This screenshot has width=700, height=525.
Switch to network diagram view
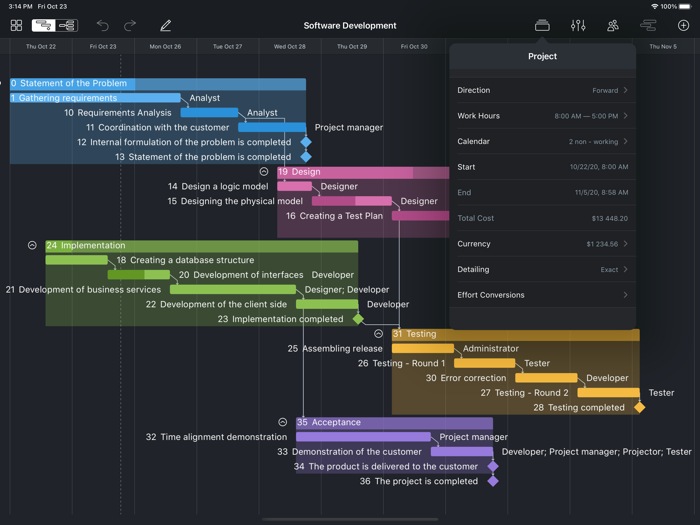pyautogui.click(x=67, y=25)
